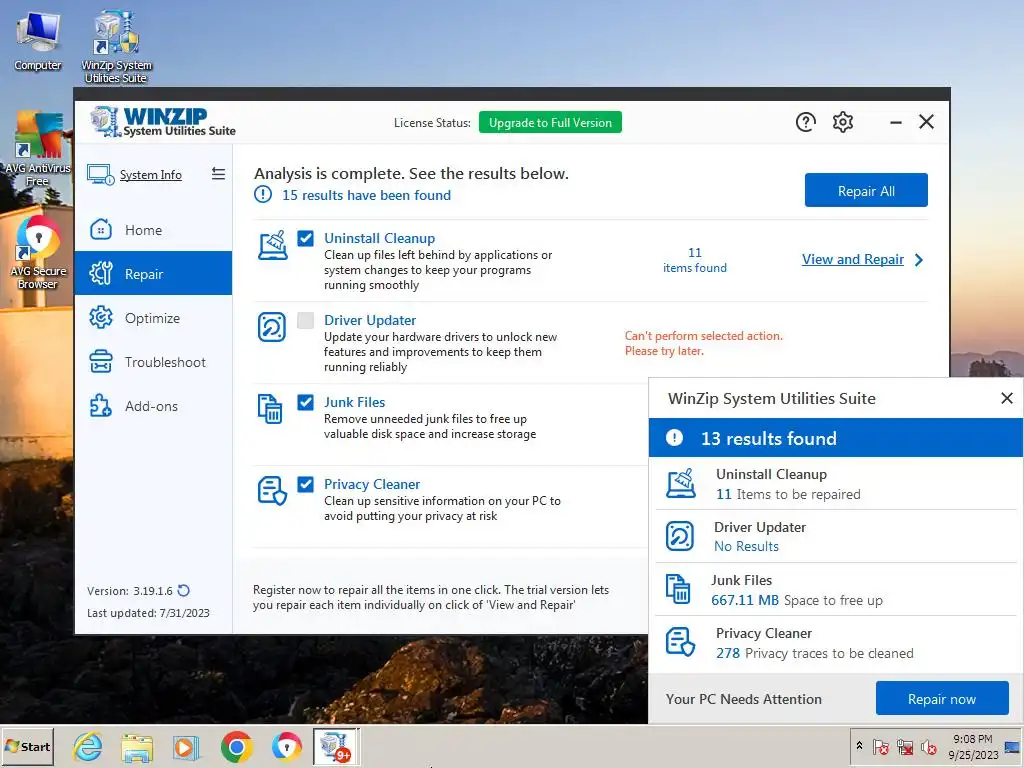Click the network tray icon
Viewport: 1024px width, 768px height.
point(904,746)
